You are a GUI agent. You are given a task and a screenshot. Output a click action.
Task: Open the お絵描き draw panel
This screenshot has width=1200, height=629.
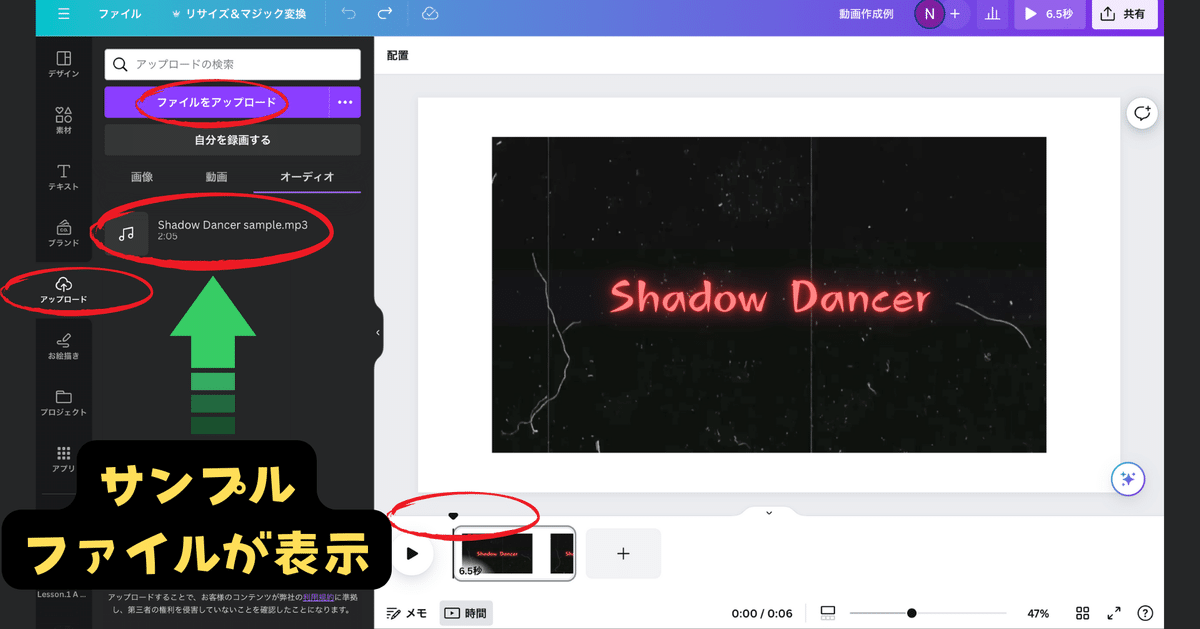(64, 346)
